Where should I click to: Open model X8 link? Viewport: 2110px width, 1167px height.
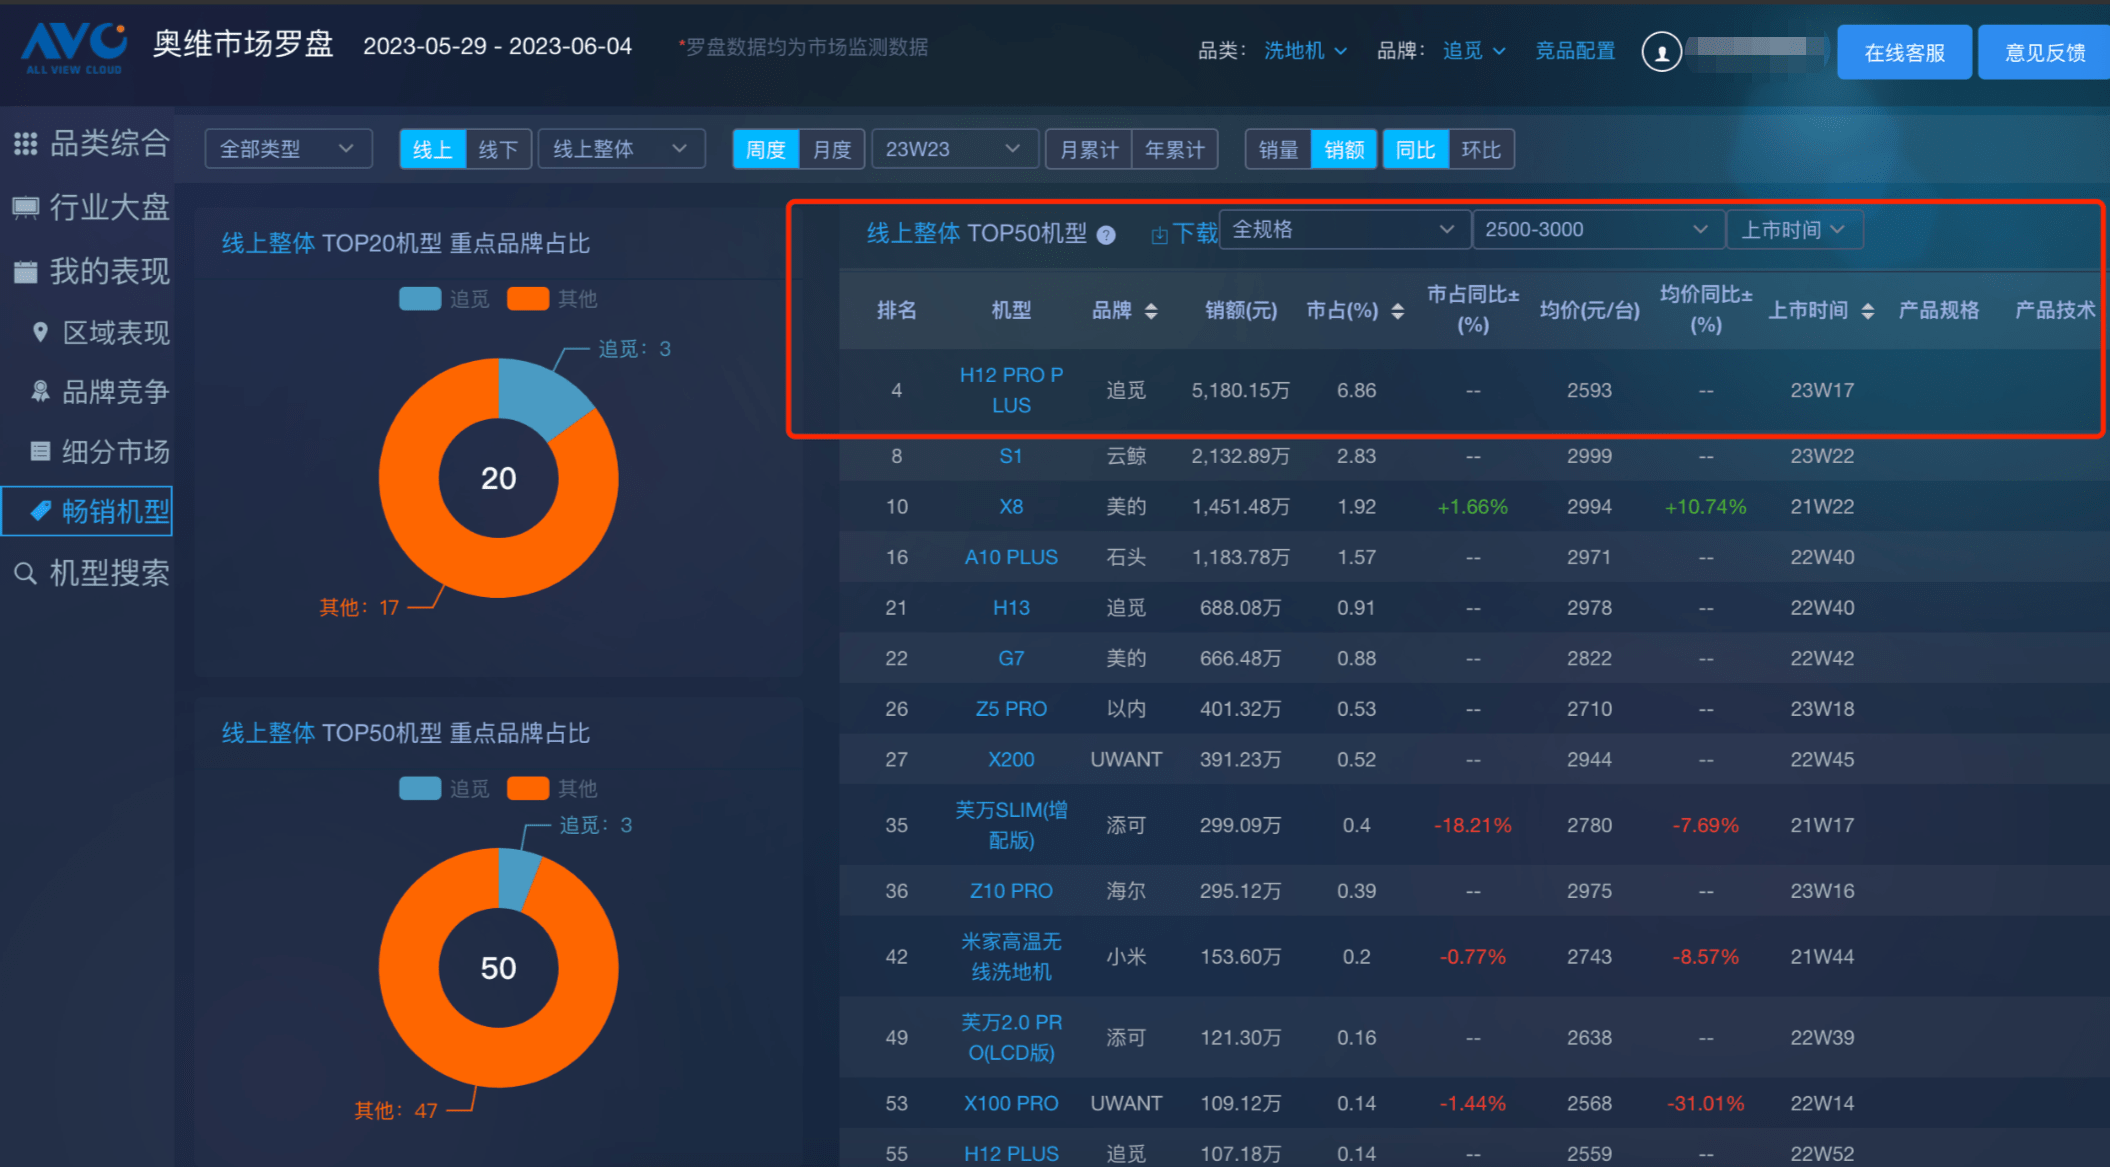[x=1011, y=507]
